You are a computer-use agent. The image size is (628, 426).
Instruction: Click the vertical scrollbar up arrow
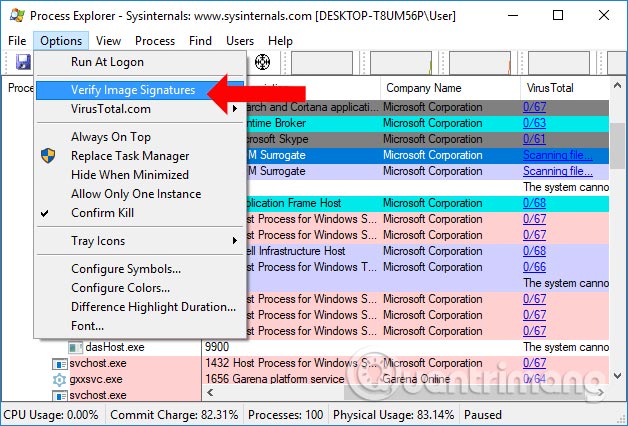coord(617,85)
